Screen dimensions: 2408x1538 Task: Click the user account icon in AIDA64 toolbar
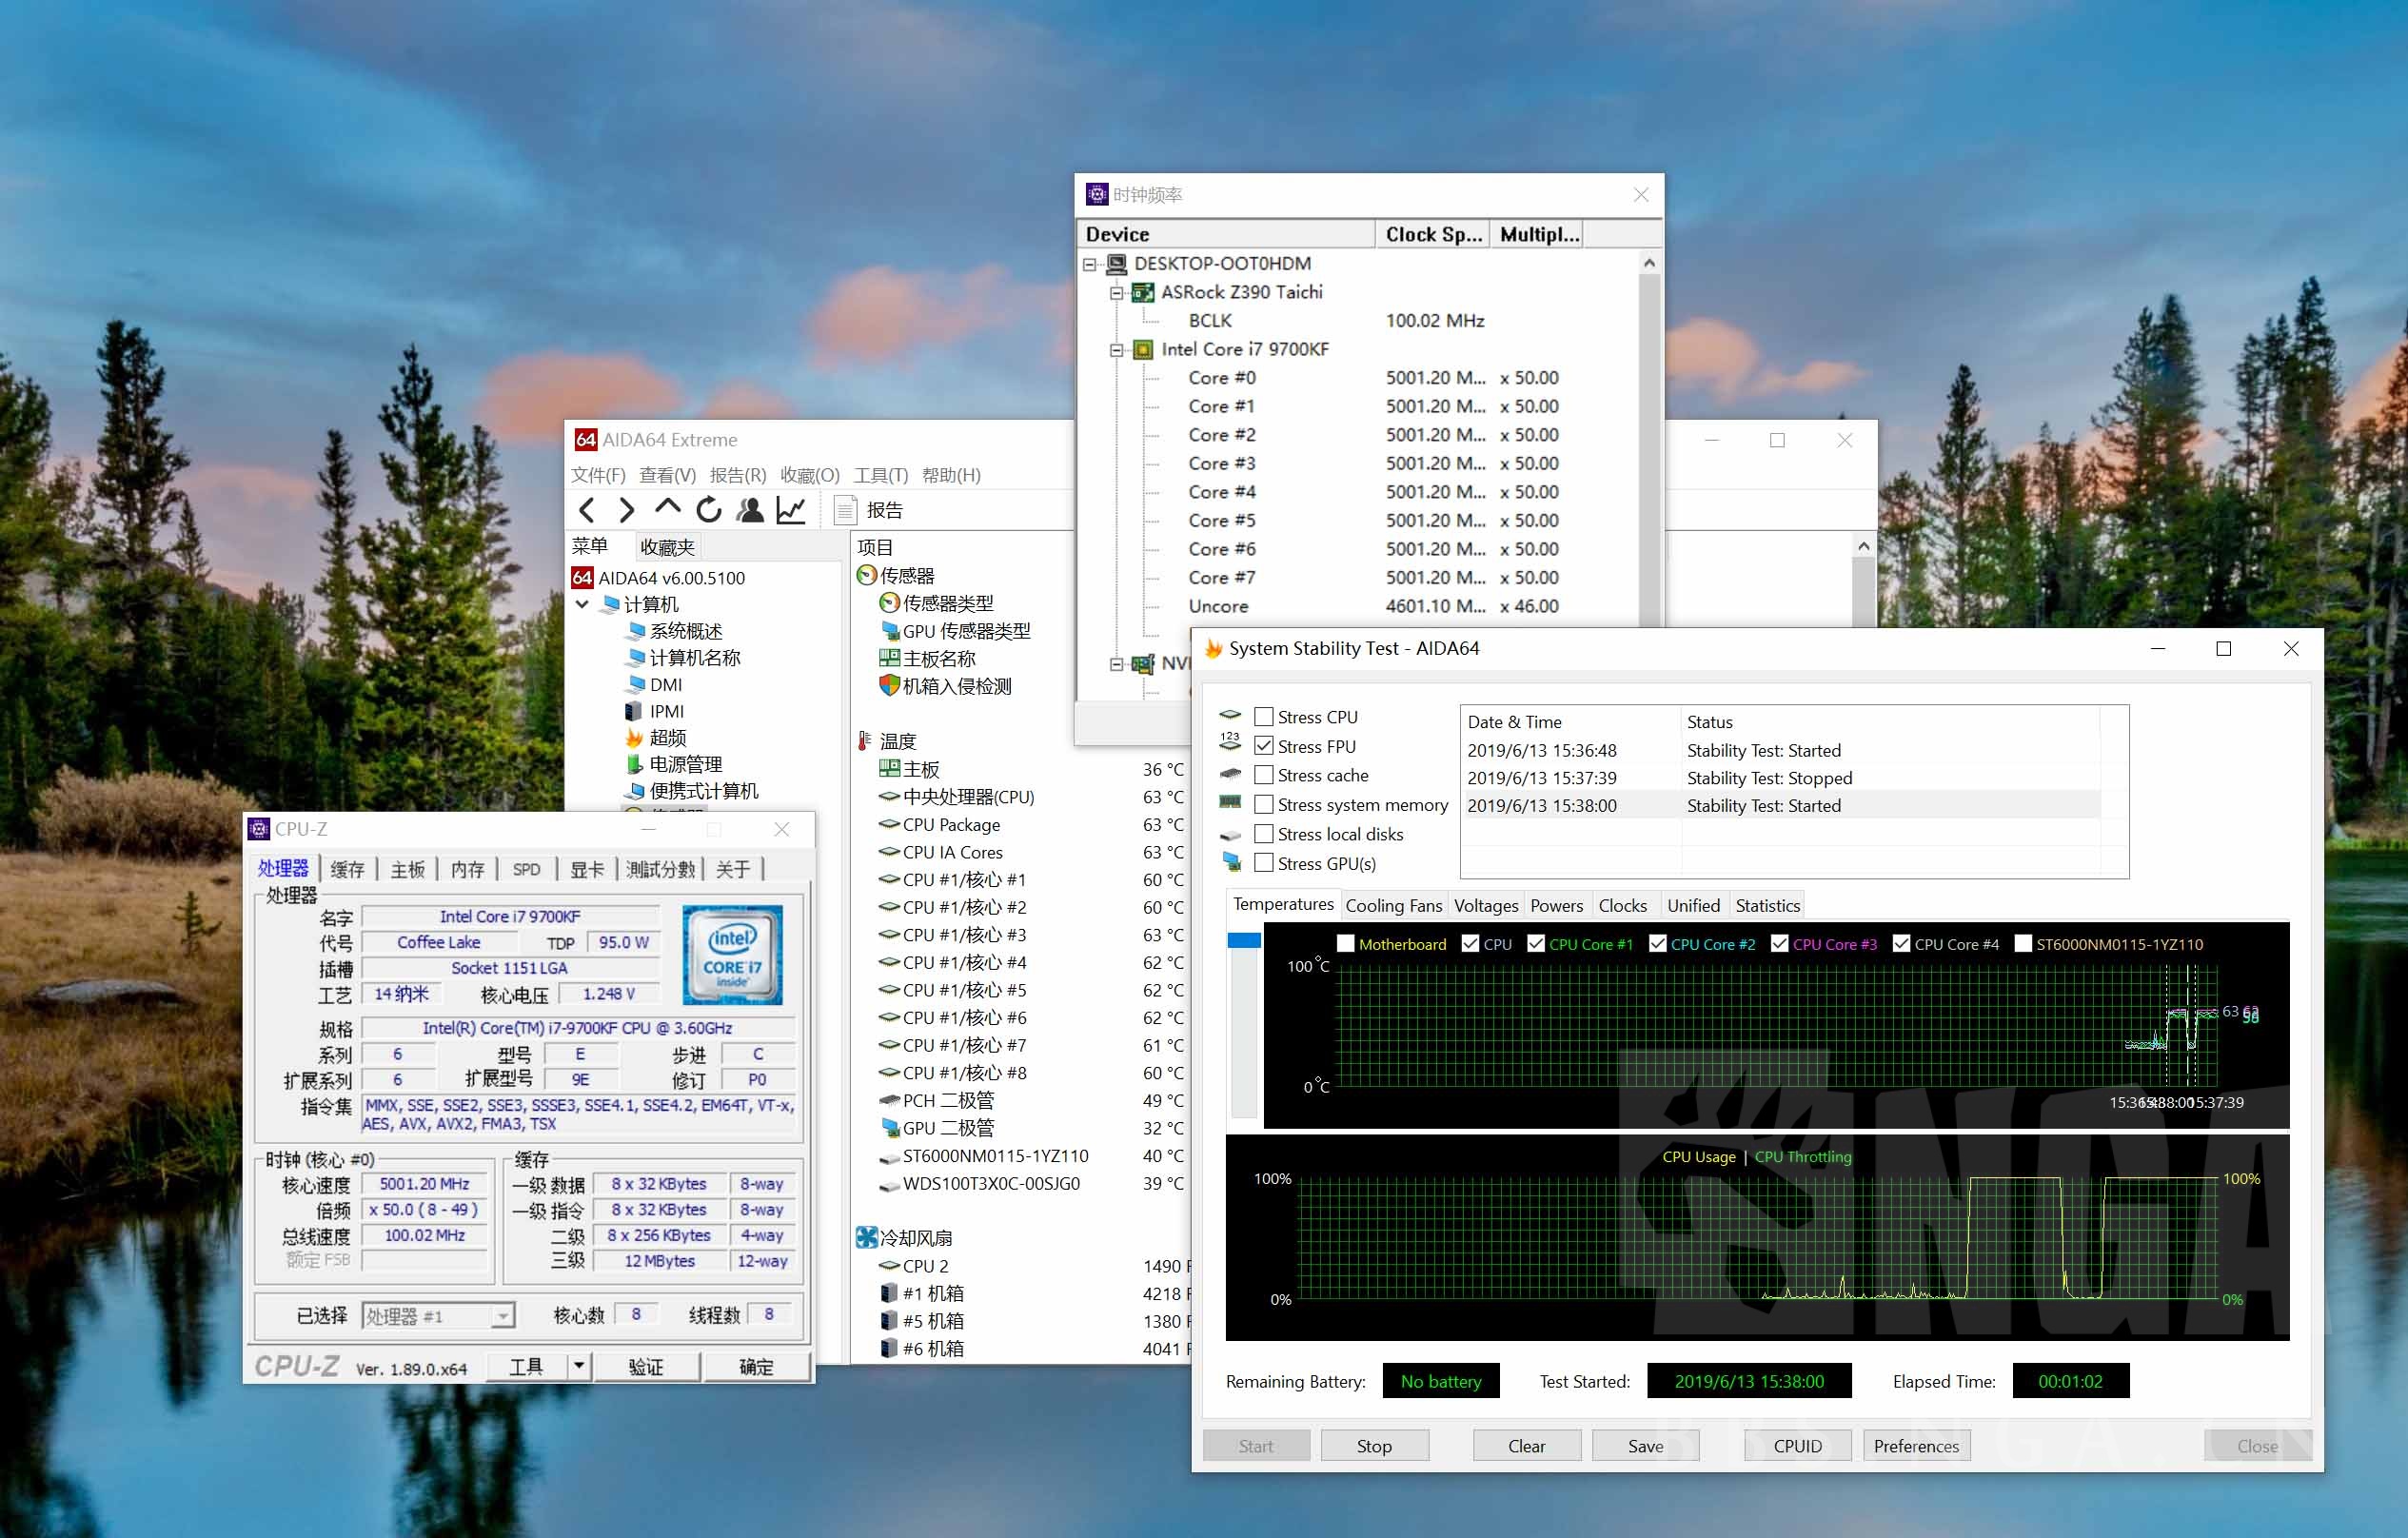tap(750, 510)
